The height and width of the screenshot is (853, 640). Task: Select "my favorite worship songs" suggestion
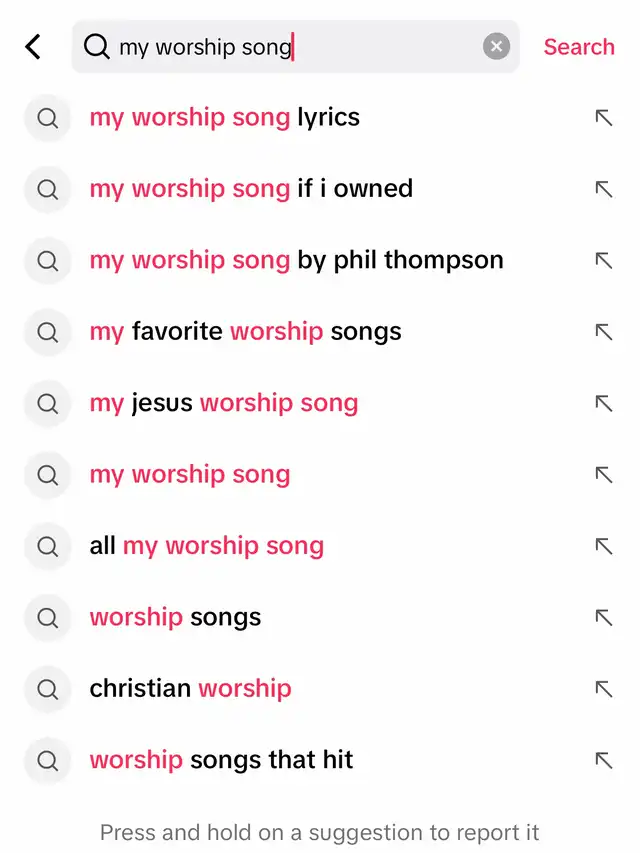tap(245, 332)
